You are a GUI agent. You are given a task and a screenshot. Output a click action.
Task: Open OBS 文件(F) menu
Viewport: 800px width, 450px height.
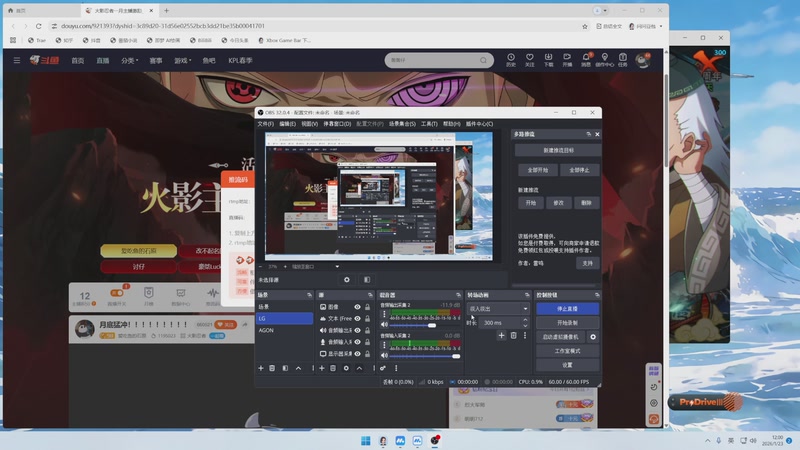[265, 124]
